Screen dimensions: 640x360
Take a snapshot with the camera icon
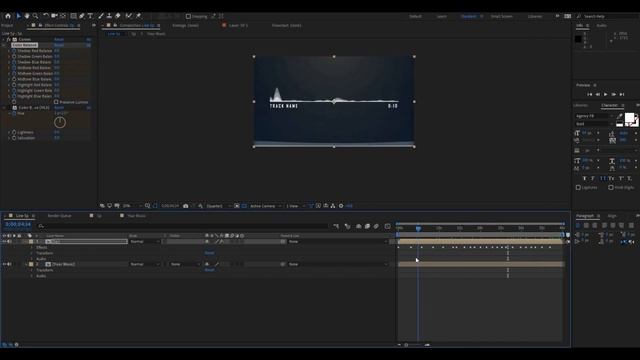pyautogui.click(x=186, y=206)
